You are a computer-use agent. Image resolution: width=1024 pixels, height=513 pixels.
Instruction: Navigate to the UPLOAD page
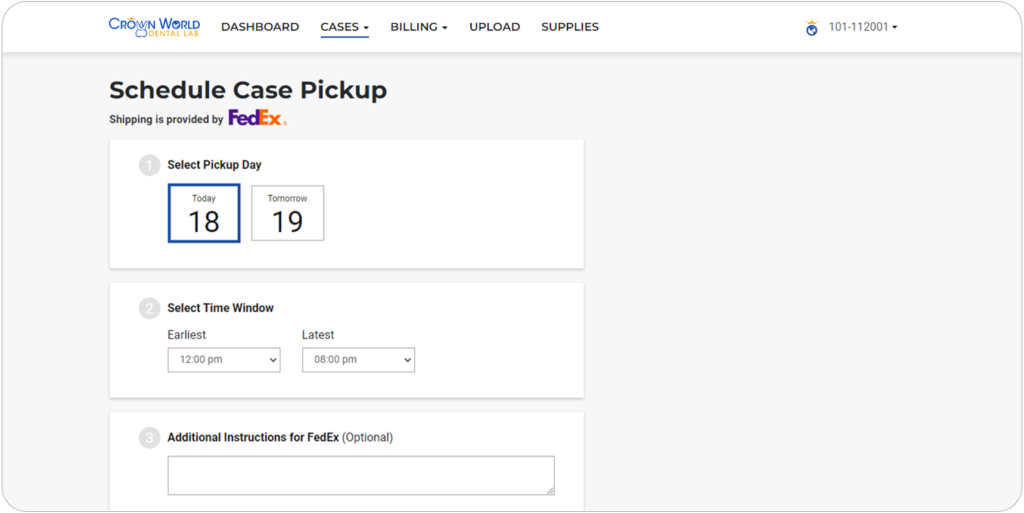495,27
